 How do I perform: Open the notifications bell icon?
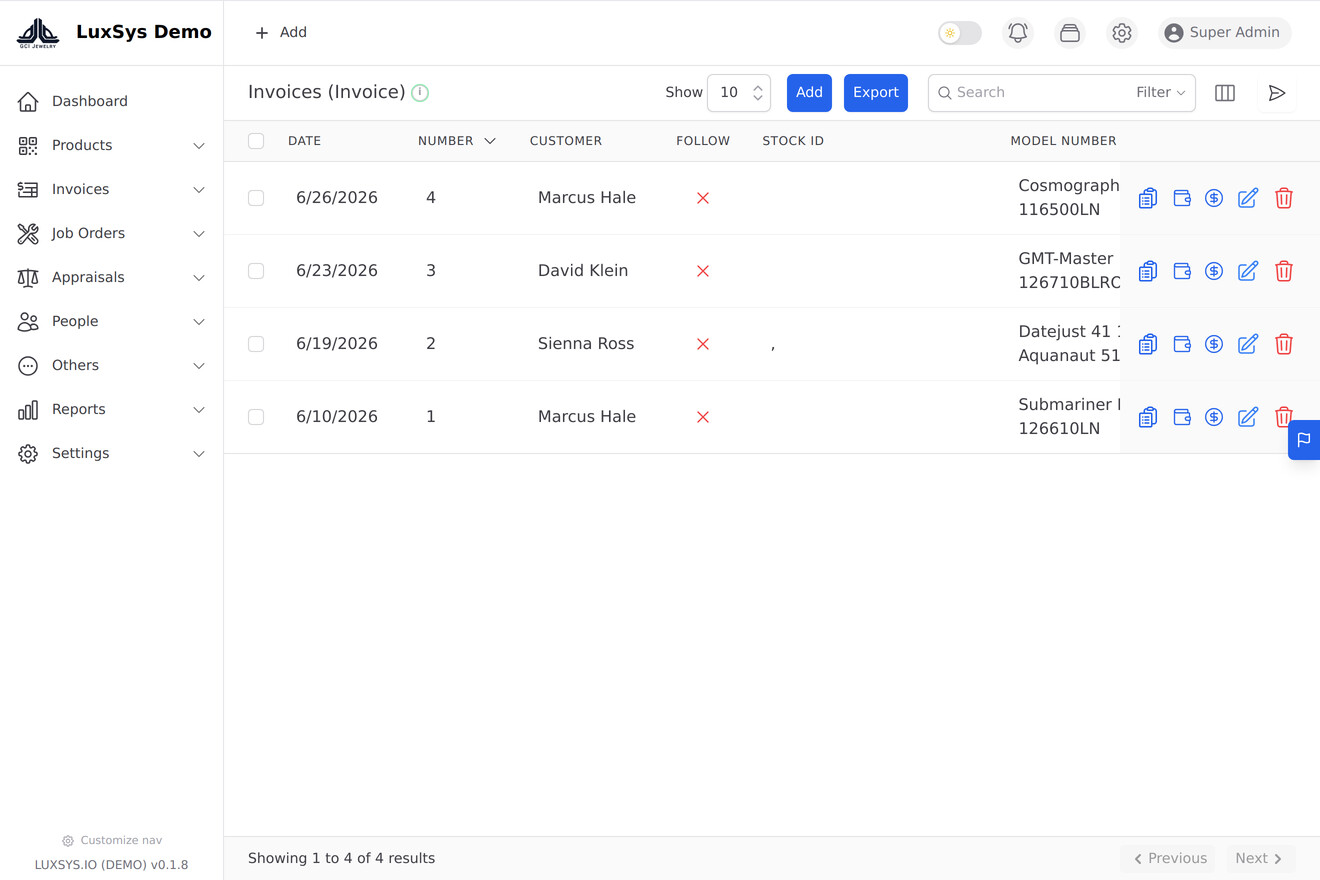[1018, 33]
